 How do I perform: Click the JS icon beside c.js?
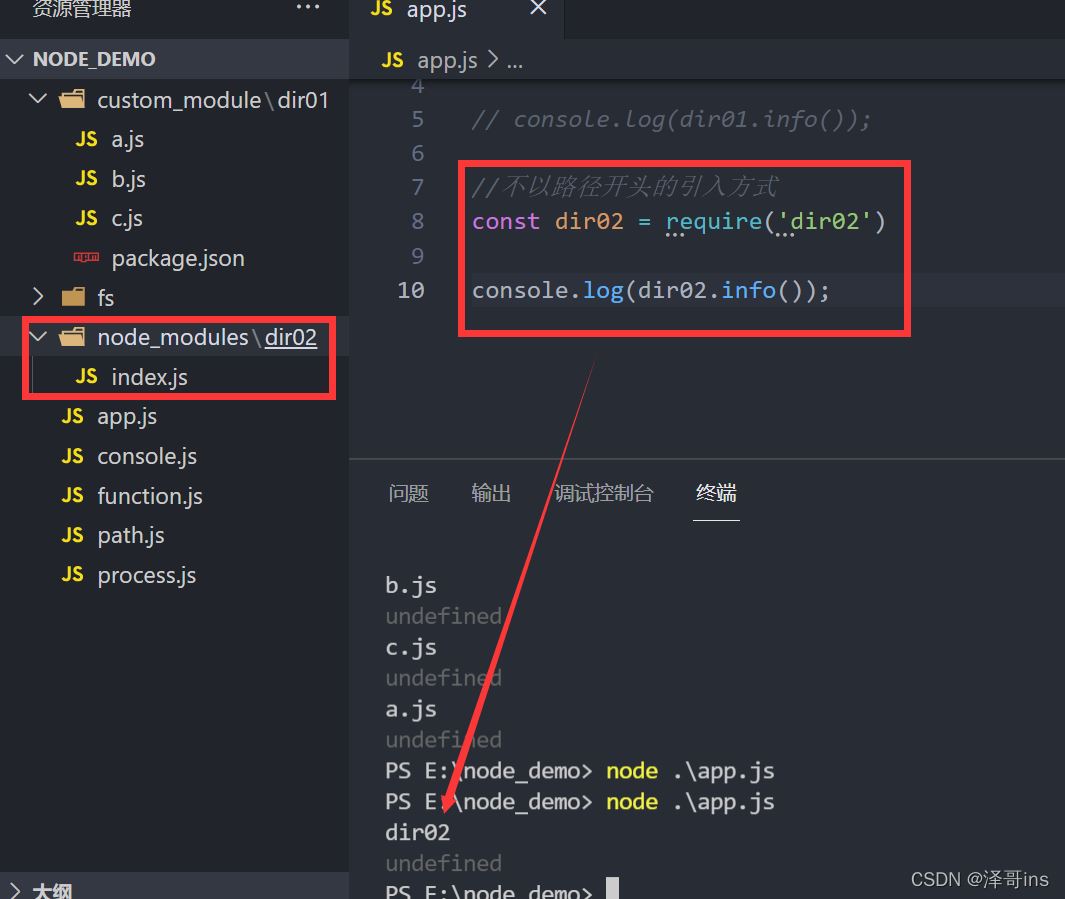[86, 217]
